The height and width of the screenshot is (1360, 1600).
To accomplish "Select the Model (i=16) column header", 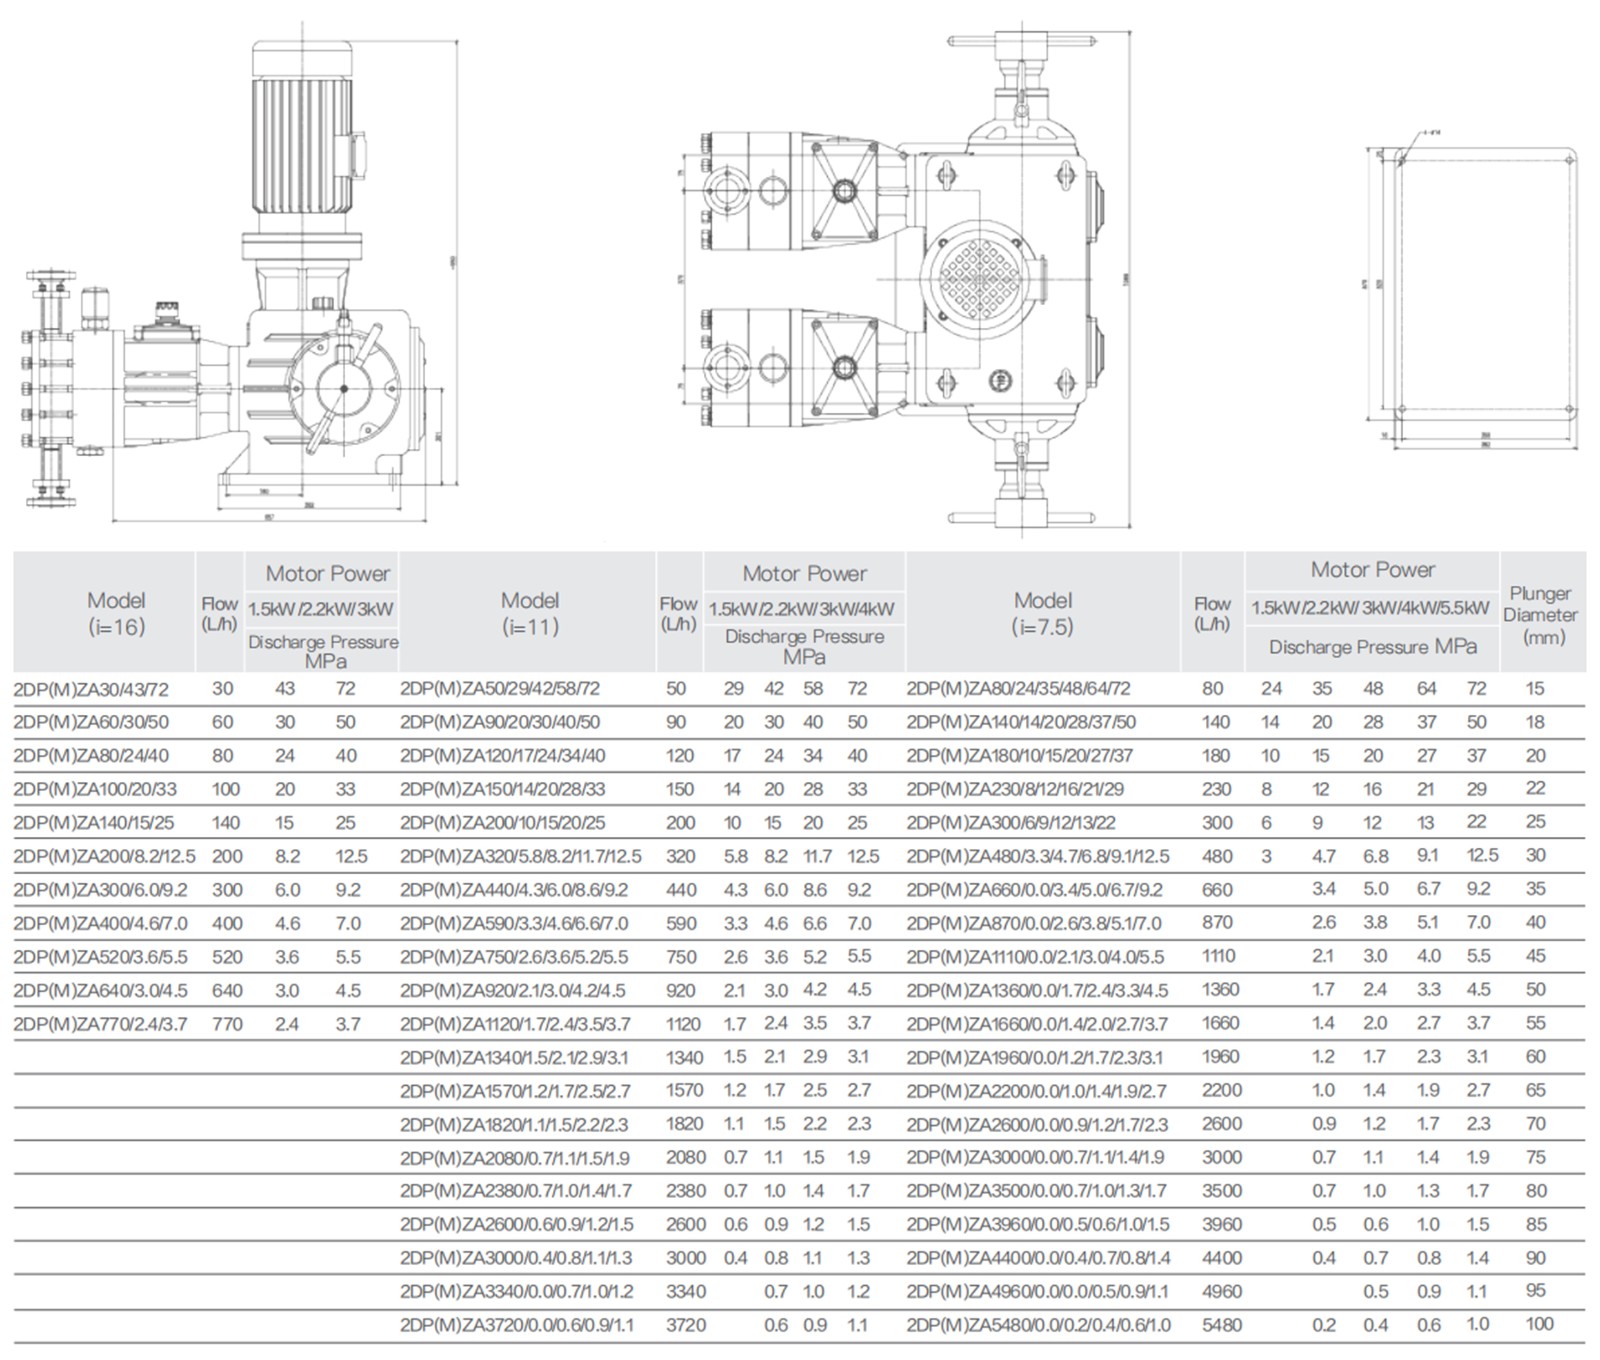I will tap(116, 613).
